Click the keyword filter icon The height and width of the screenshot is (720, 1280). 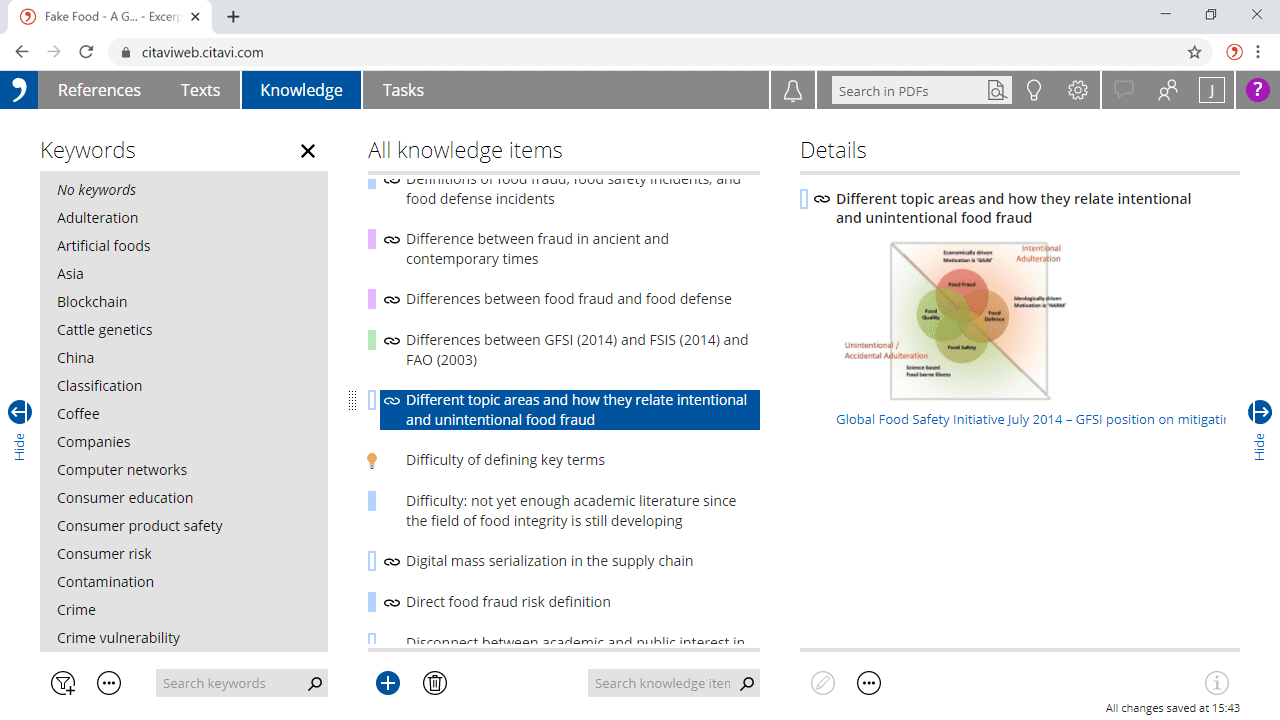click(63, 683)
